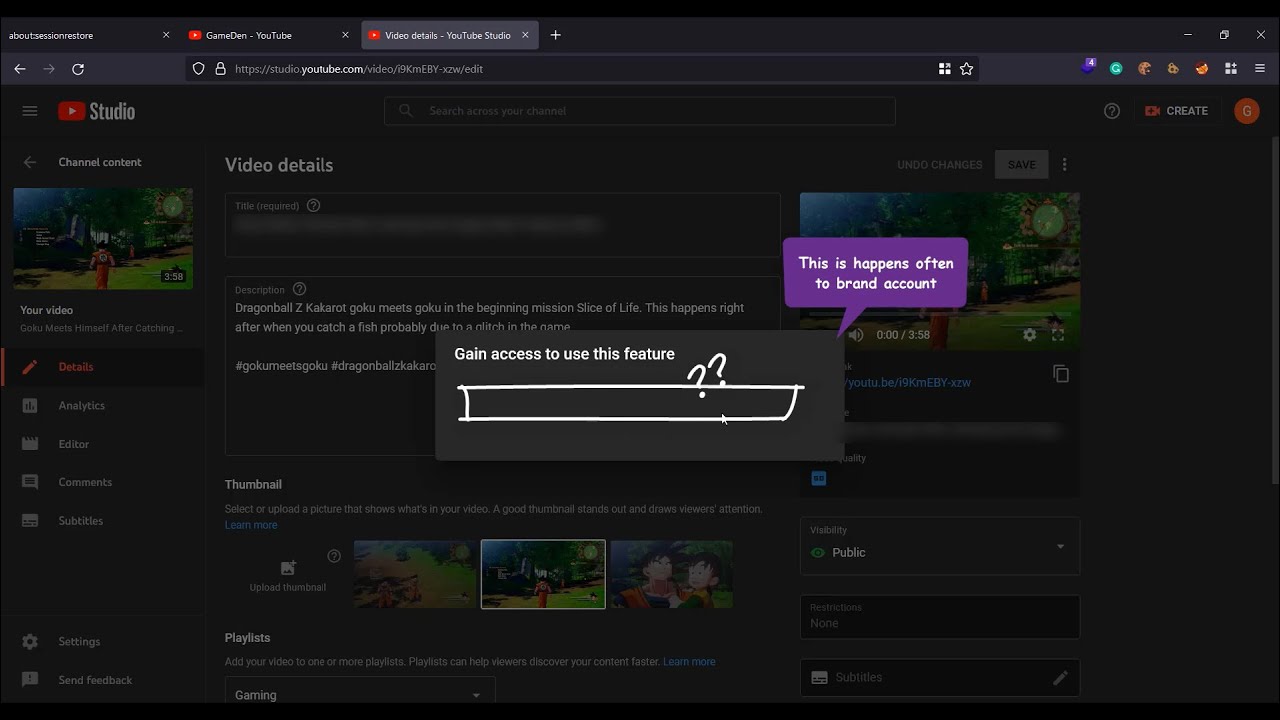
Task: Open Settings from the sidebar
Action: 102,642
